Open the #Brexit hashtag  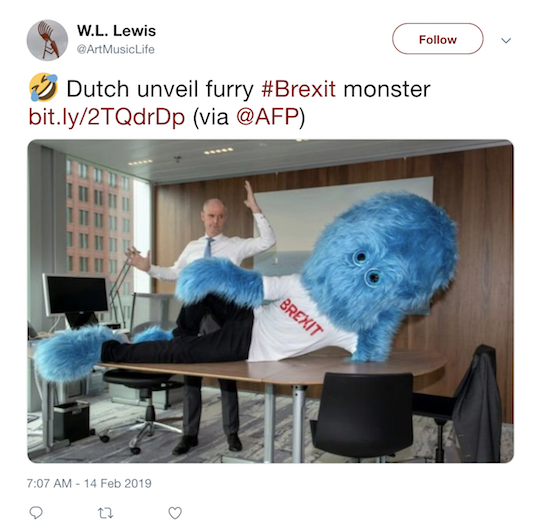tap(298, 89)
